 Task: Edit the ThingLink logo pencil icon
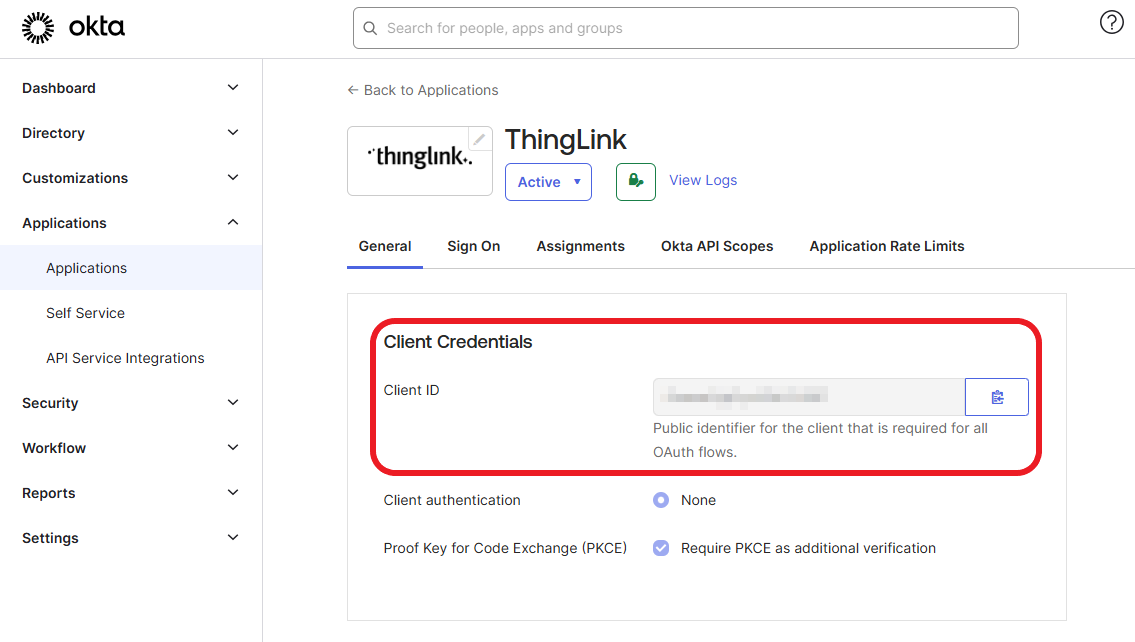pyautogui.click(x=479, y=139)
